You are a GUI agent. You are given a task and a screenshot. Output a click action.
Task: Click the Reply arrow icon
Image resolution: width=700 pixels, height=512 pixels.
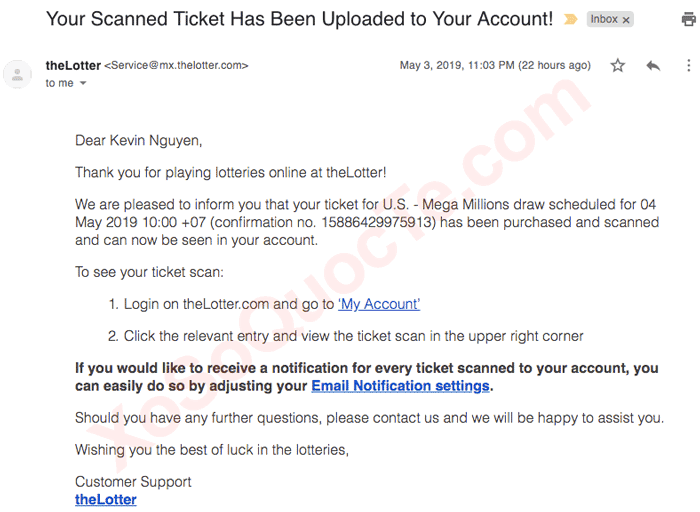[x=653, y=66]
